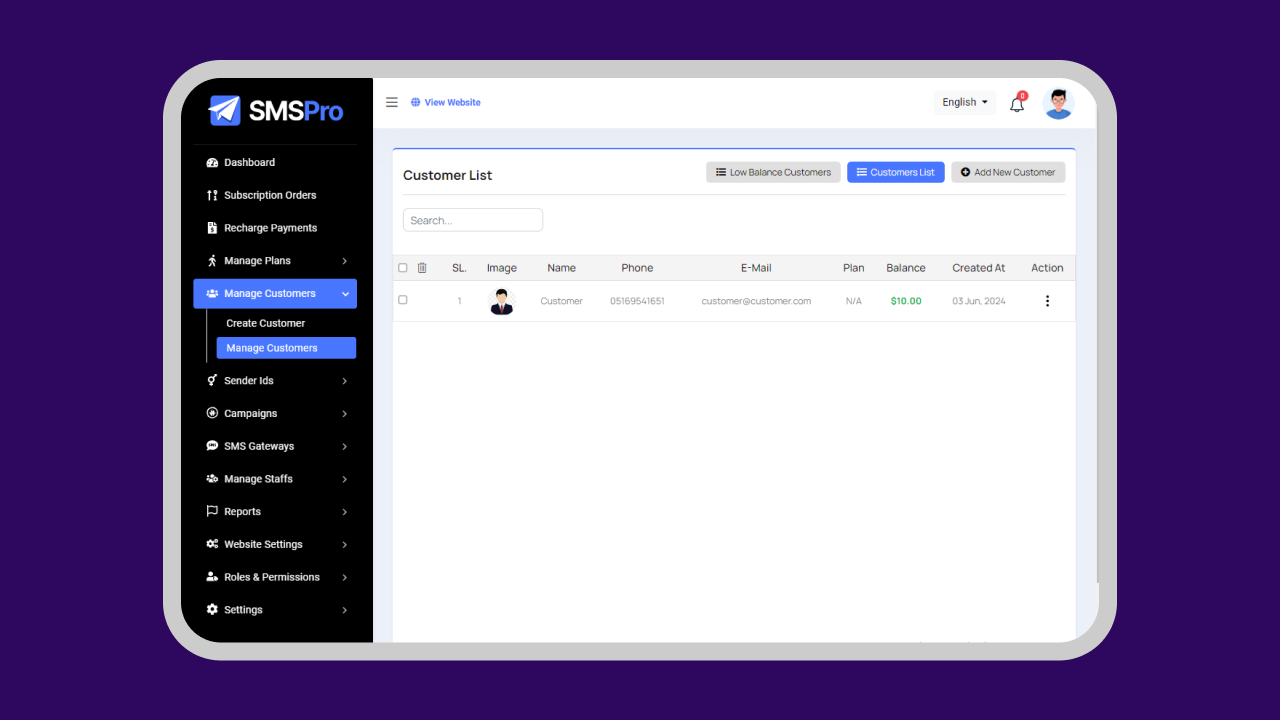
Task: Open Sender Ids via its key icon
Action: click(211, 380)
